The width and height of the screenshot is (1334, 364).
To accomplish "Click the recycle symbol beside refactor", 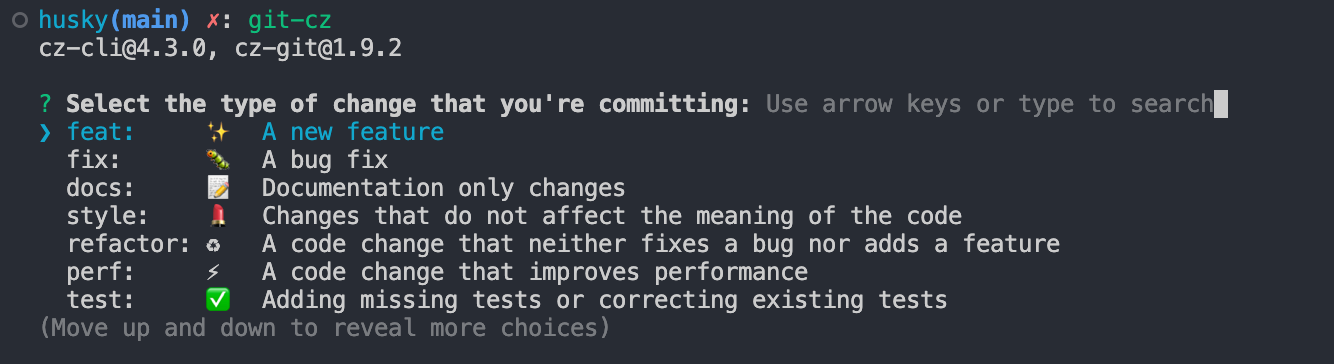I will coord(215,244).
